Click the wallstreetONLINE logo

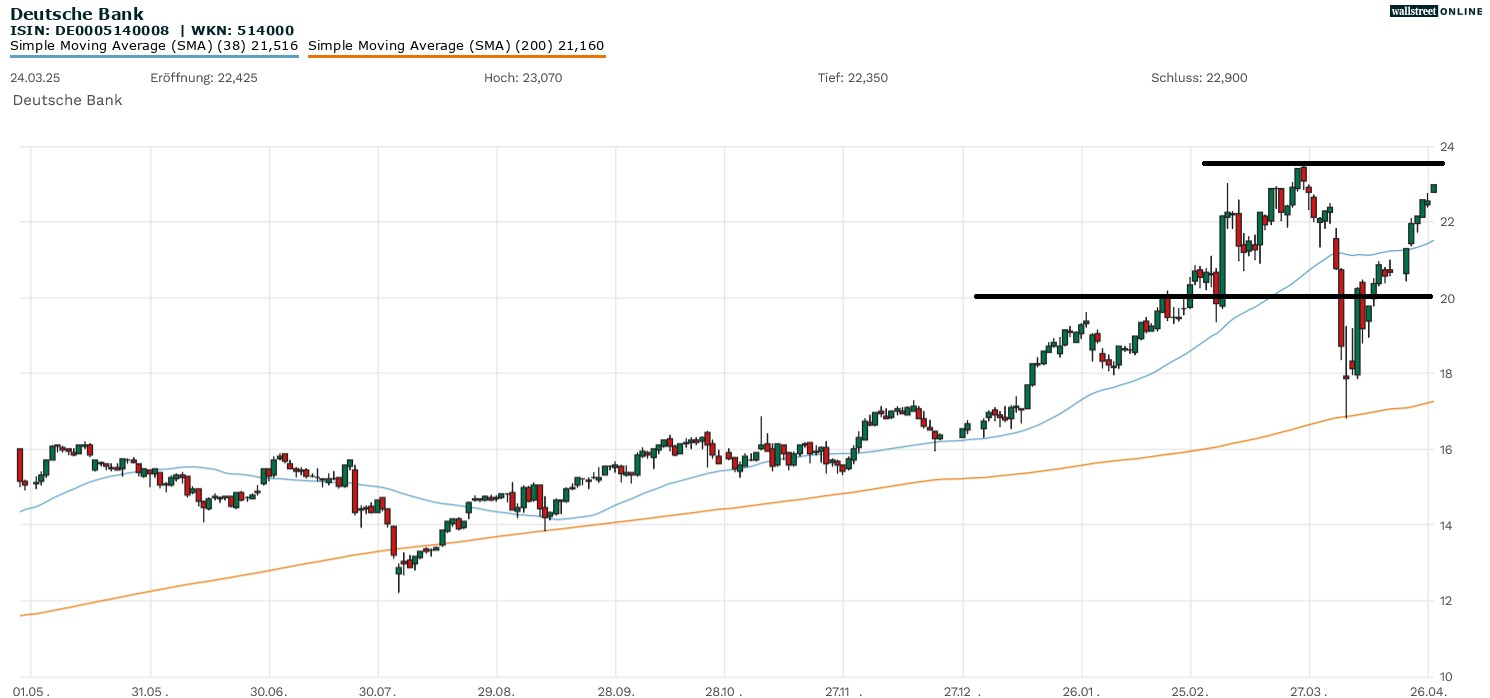pyautogui.click(x=1437, y=11)
